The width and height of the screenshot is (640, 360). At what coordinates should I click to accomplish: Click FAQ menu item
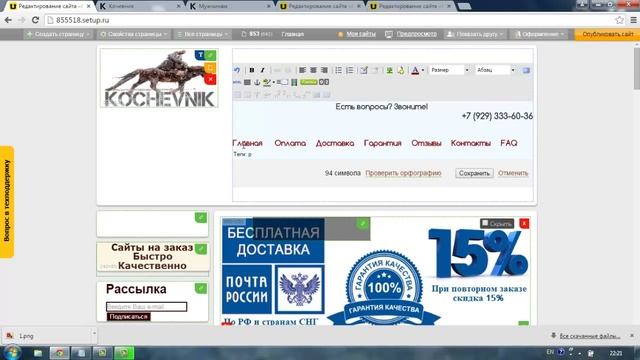509,143
